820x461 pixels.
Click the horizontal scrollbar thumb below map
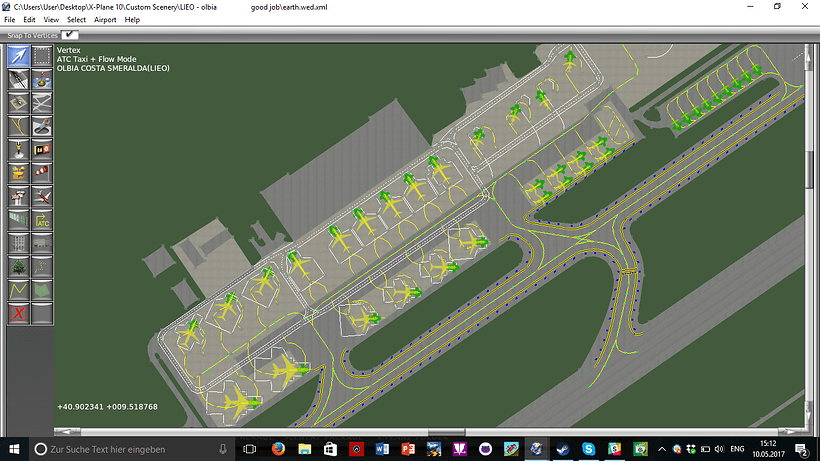[446, 432]
